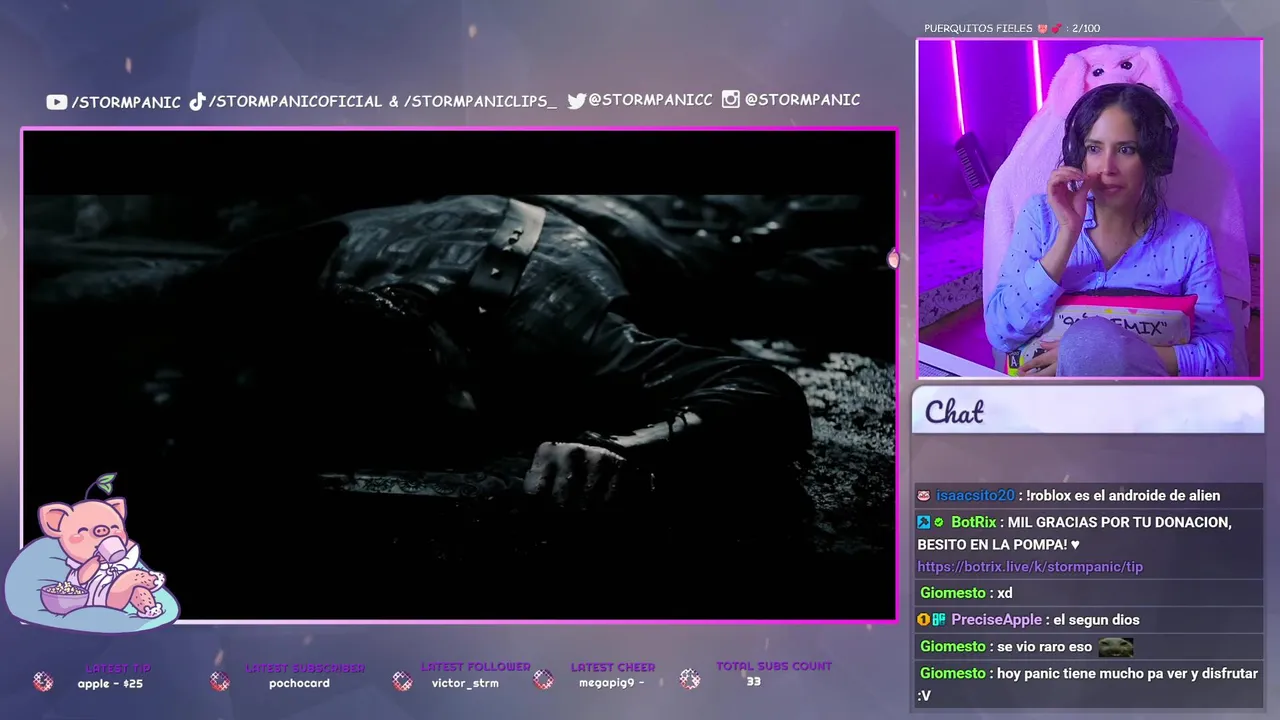Click Giomesto's name on 'hoy panic tiene' message
Image resolution: width=1280 pixels, height=720 pixels.
pos(953,674)
